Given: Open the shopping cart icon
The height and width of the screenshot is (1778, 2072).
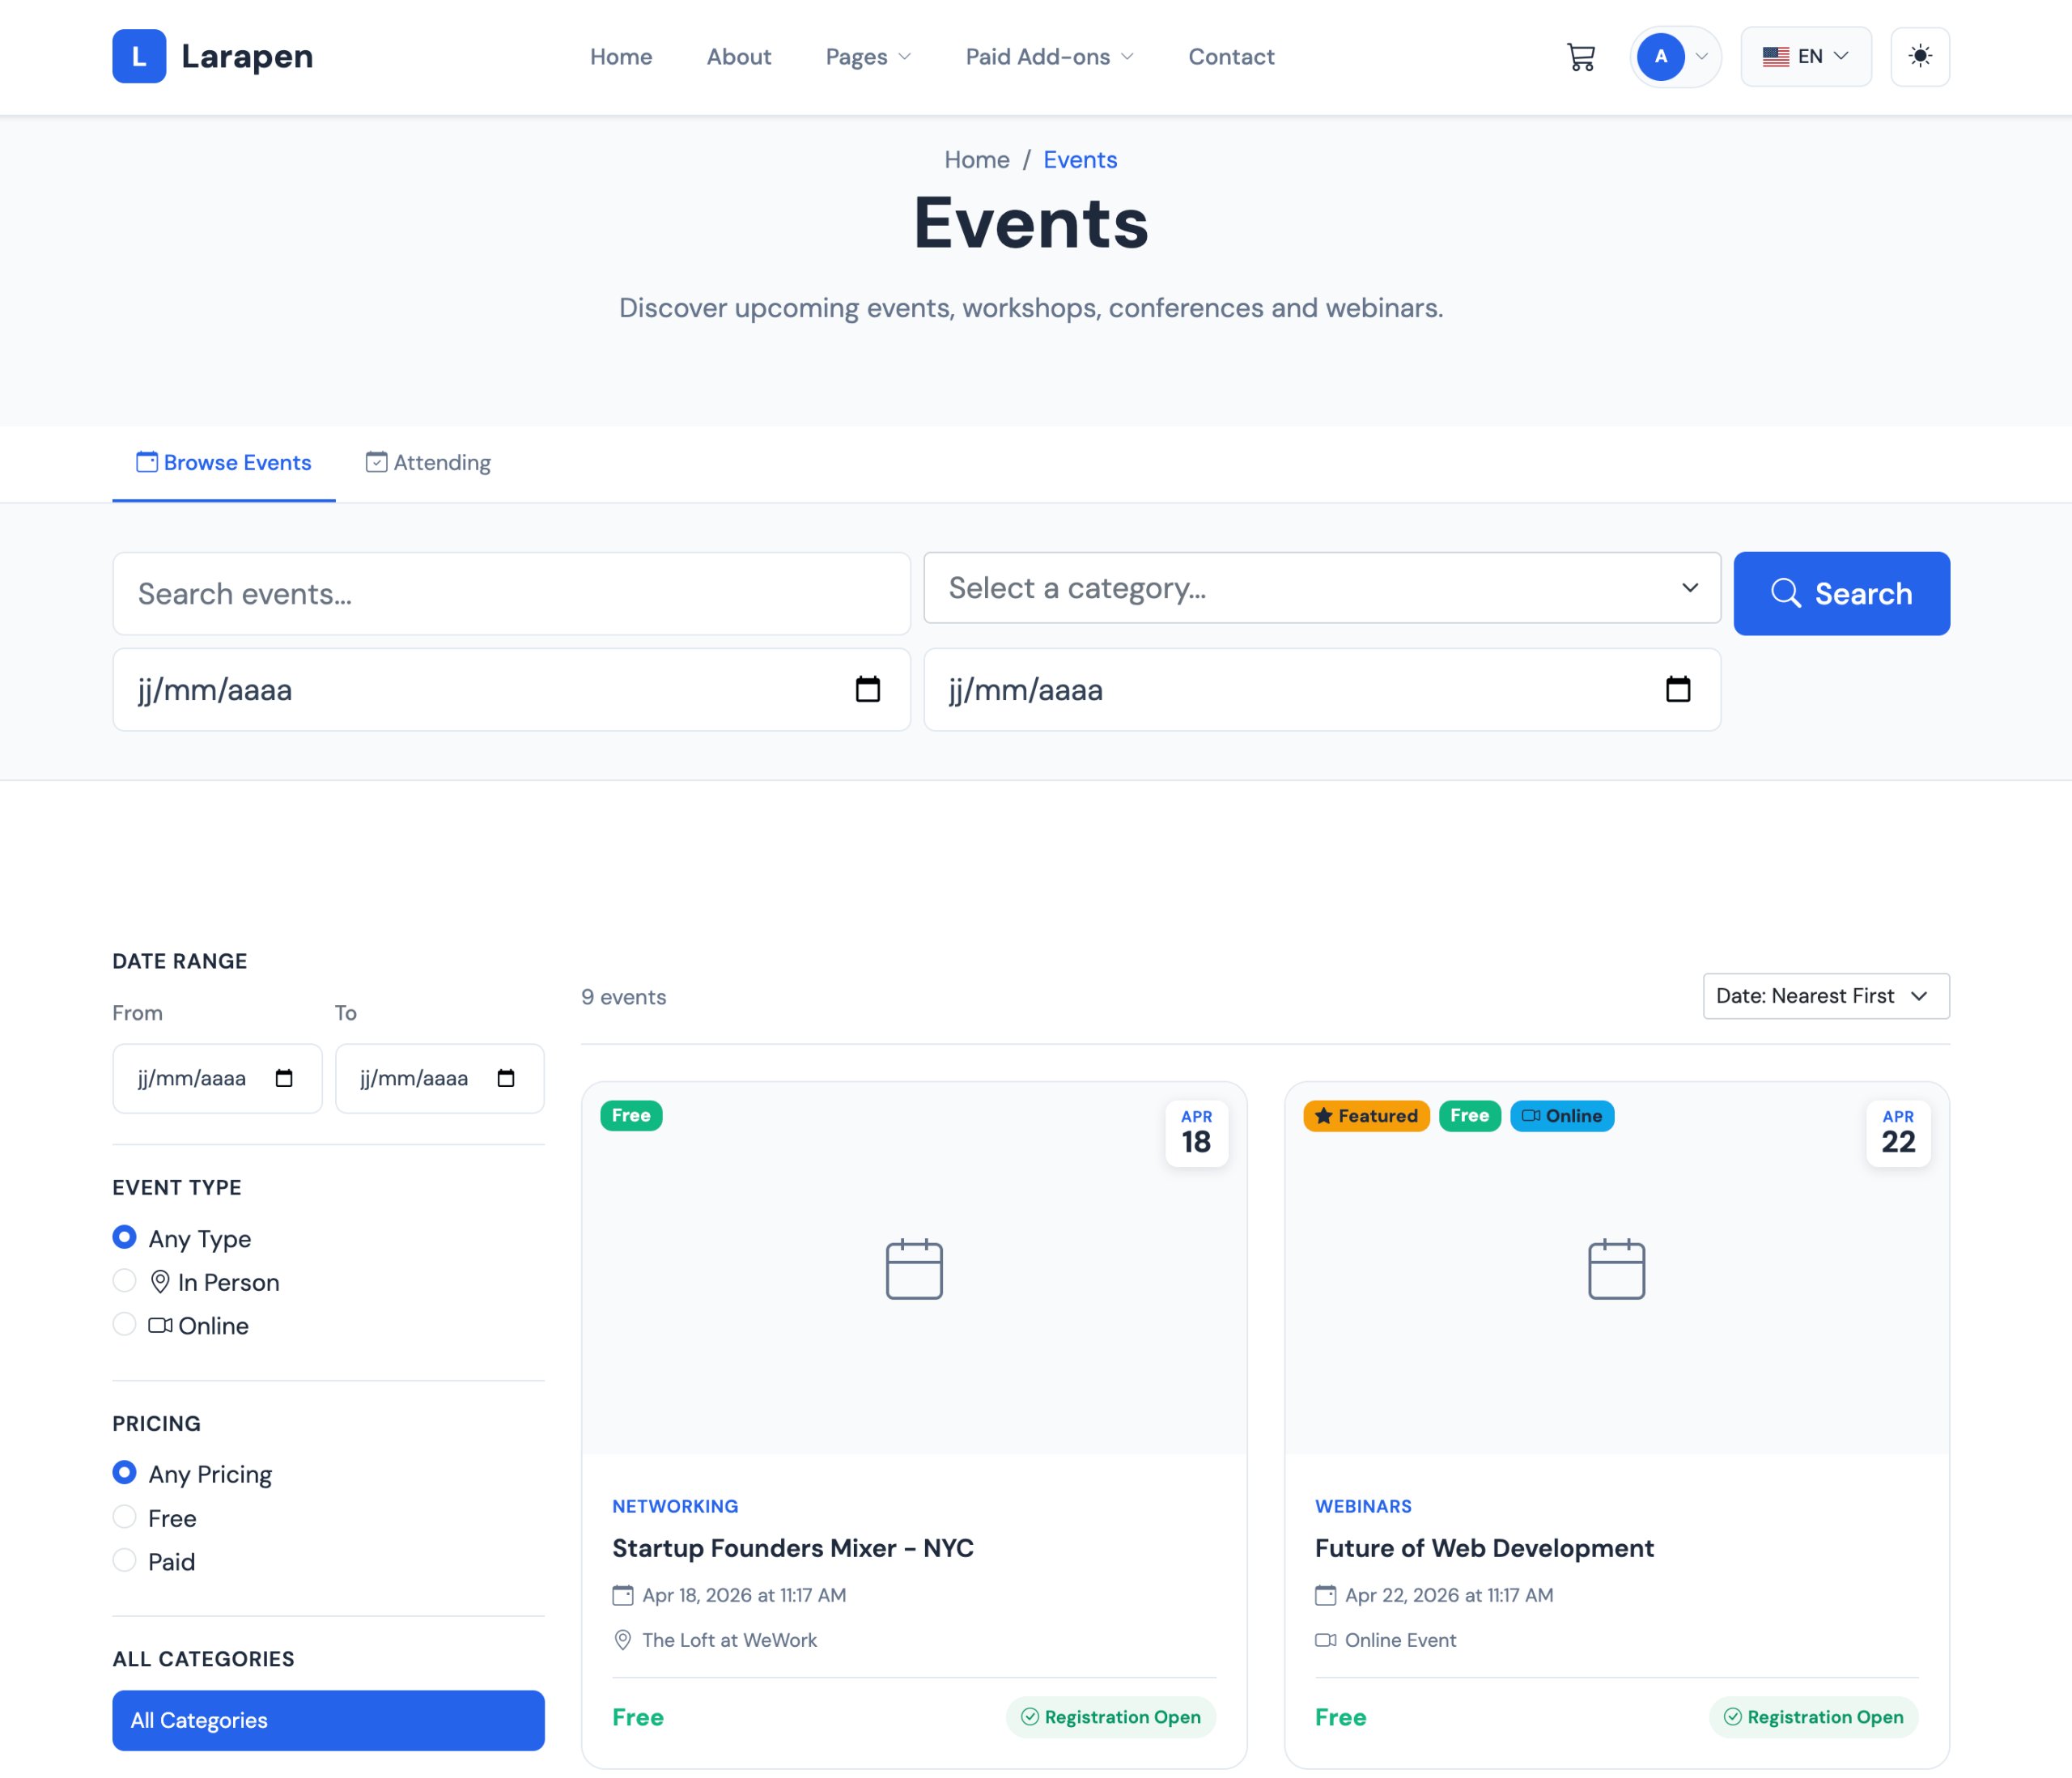Looking at the screenshot, I should pos(1580,57).
